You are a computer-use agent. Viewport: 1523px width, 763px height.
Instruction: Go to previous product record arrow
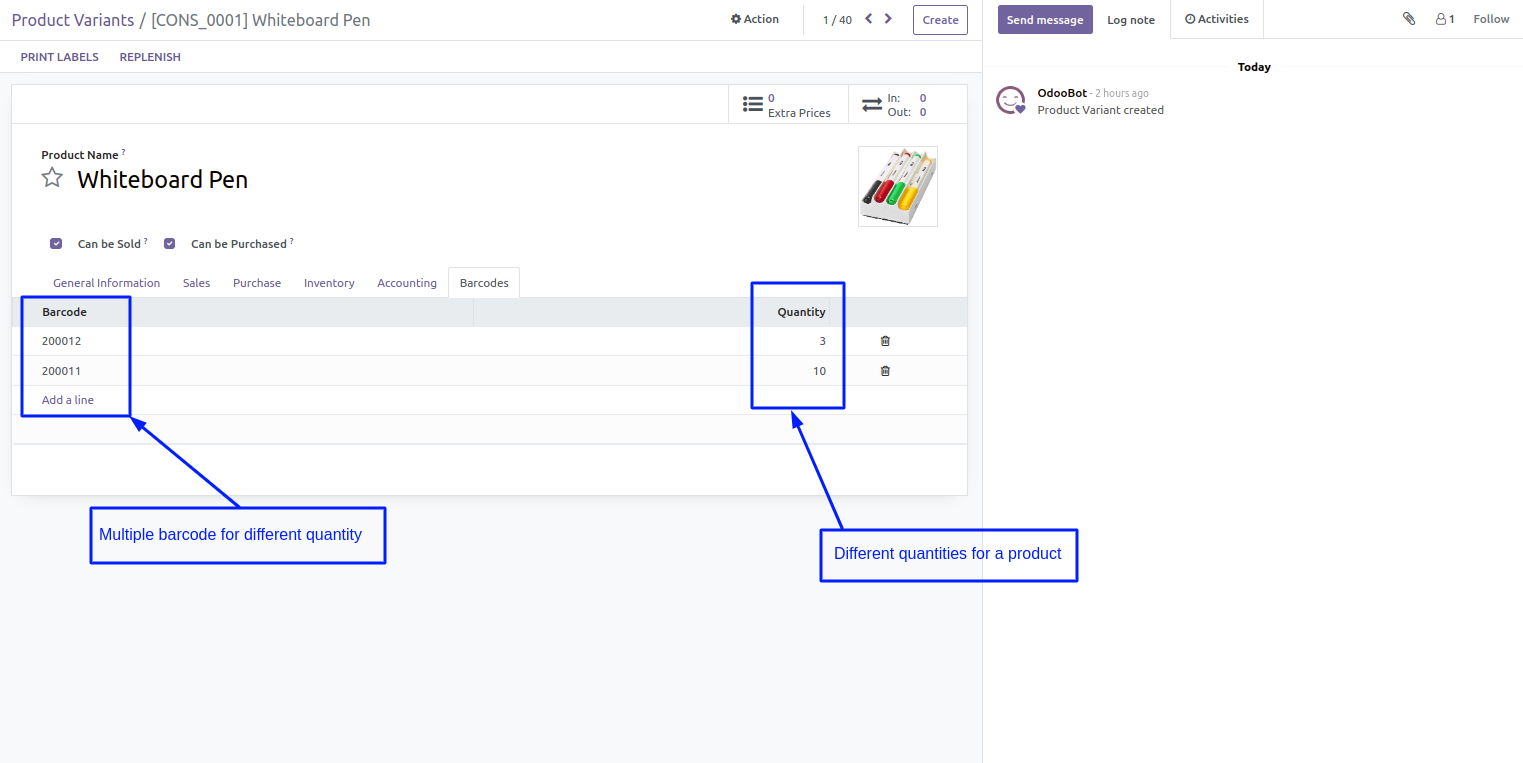click(x=868, y=19)
